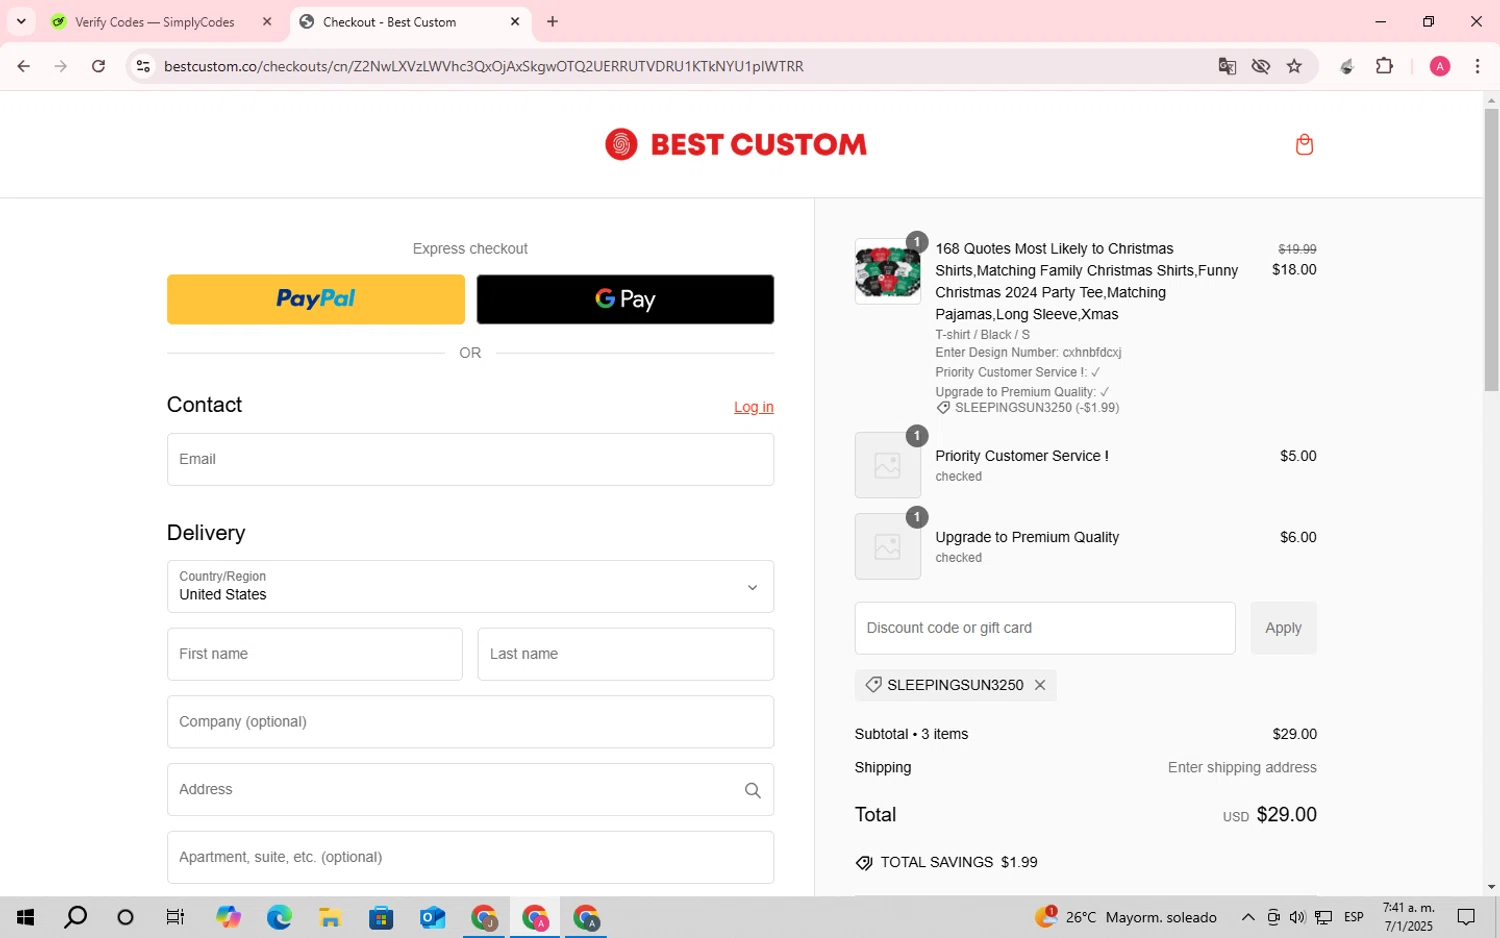Click the Chrome back arrow
1500x938 pixels.
(x=24, y=66)
